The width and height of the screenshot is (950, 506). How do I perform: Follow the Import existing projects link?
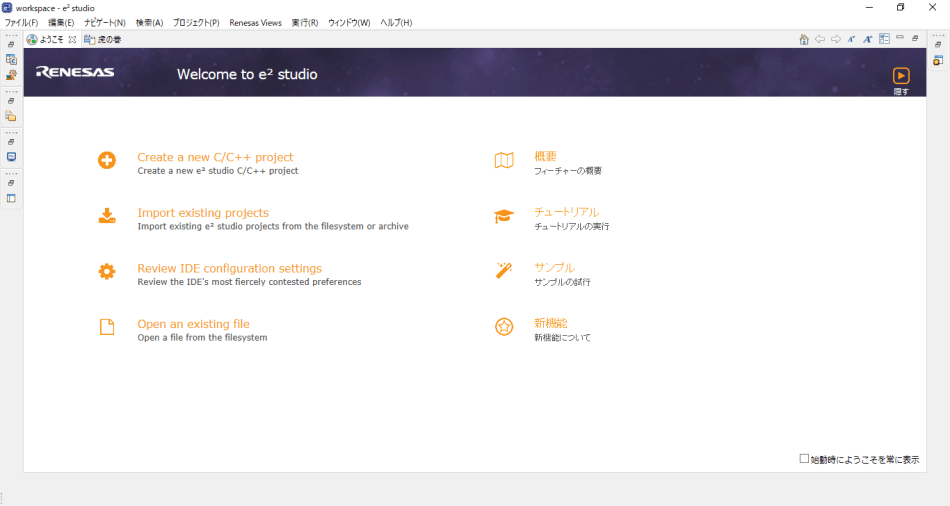203,213
